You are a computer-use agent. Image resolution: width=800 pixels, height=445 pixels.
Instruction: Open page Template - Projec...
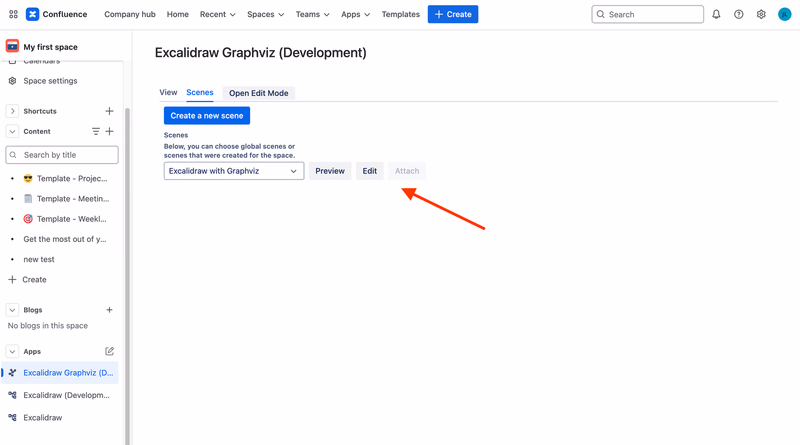[x=72, y=178]
